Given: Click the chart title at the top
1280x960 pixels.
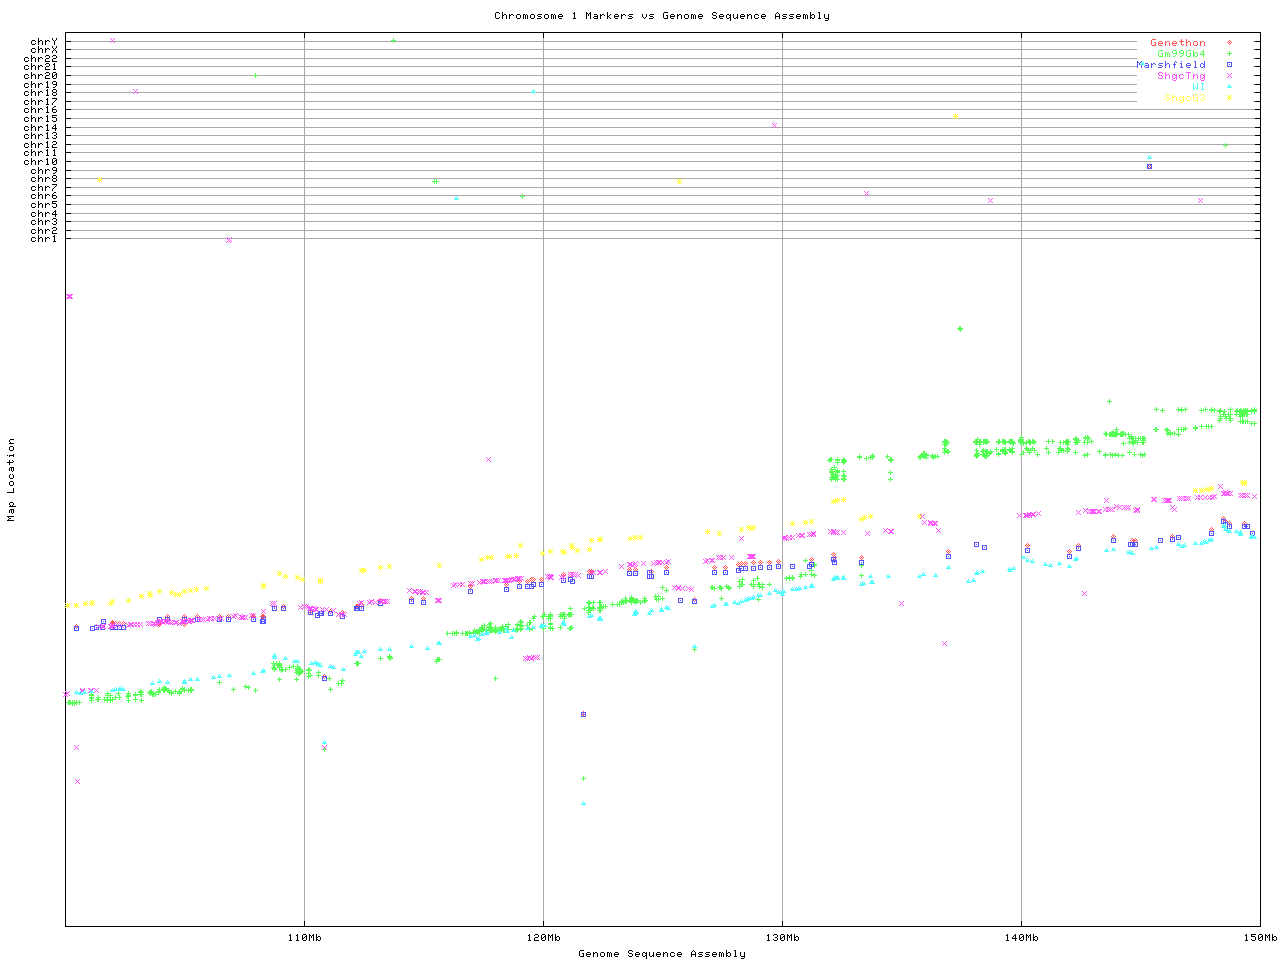Looking at the screenshot, I should coord(662,16).
